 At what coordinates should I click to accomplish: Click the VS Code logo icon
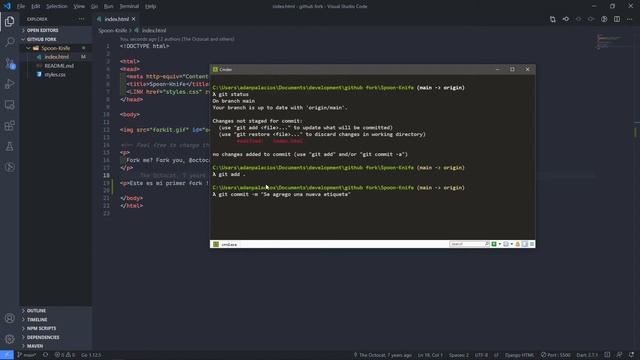tap(7, 6)
